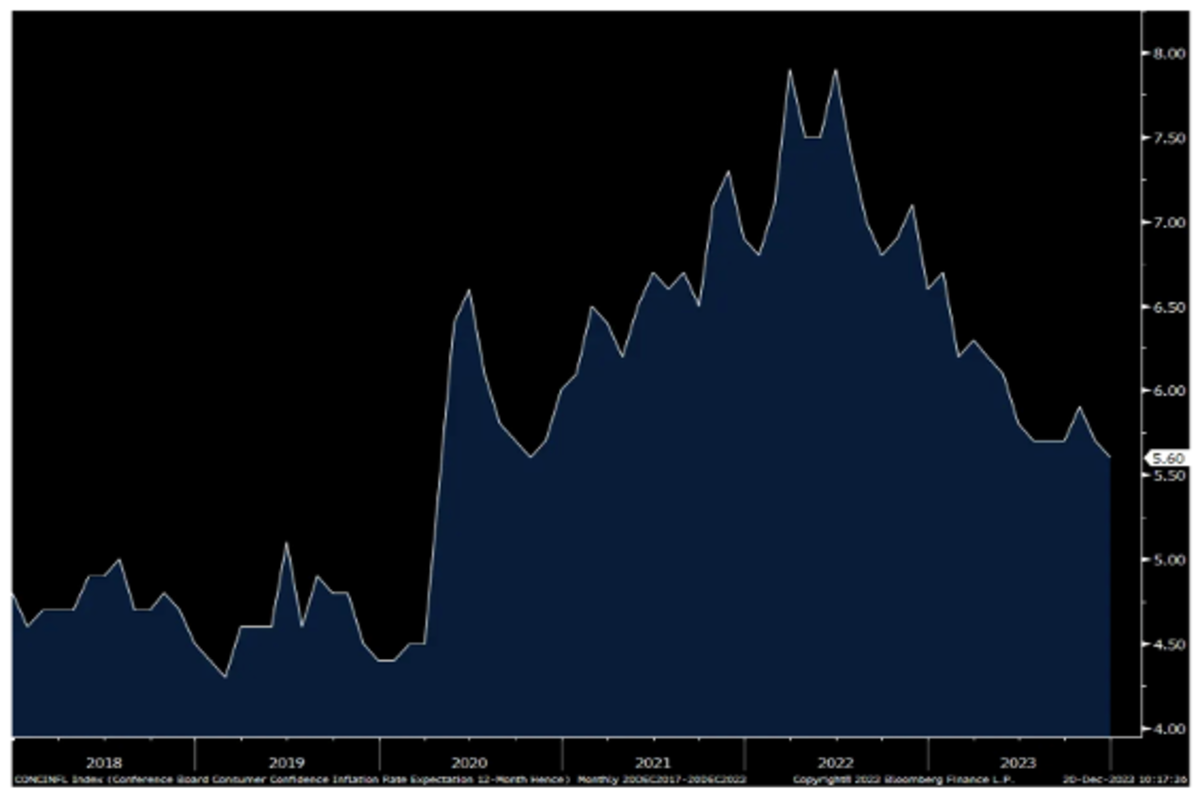This screenshot has width=1200, height=800.
Task: Select the 2021 label on the time axis
Action: 653,760
